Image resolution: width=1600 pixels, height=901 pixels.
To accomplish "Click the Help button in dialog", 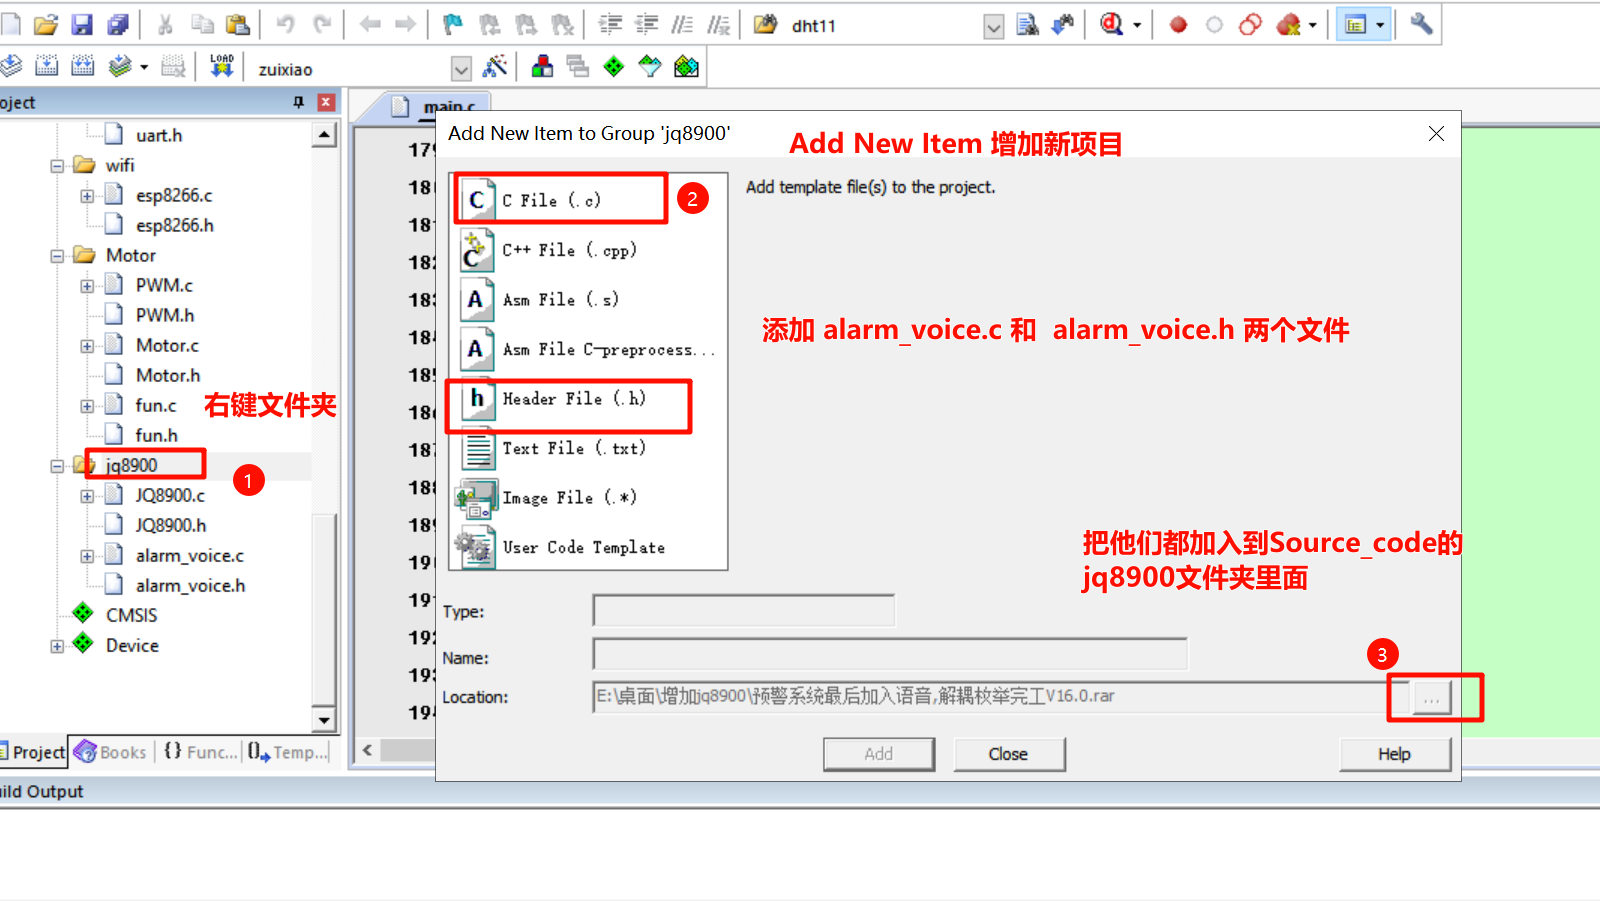I will 1394,754.
